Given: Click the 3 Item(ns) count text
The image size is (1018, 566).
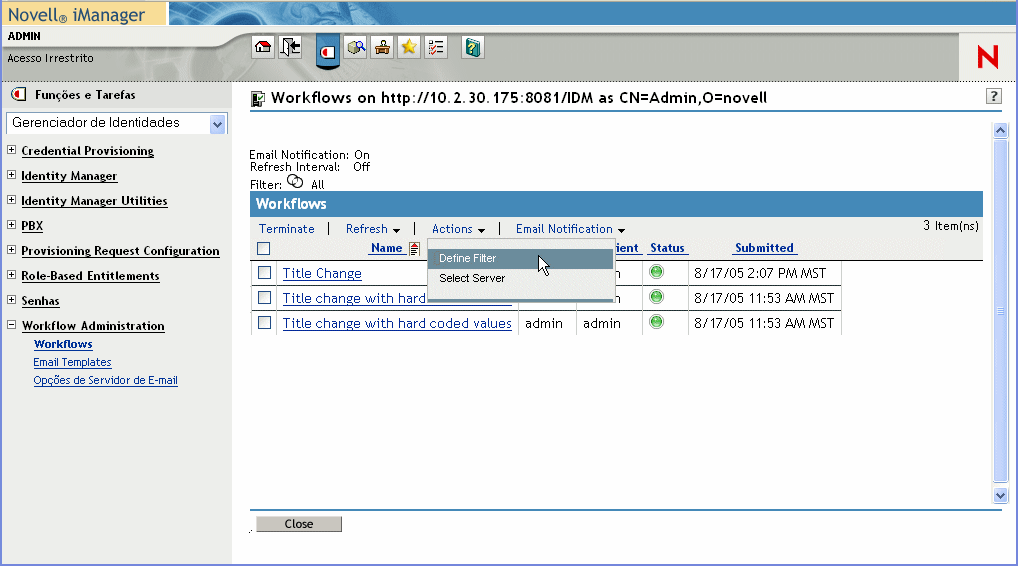Looking at the screenshot, I should [950, 226].
